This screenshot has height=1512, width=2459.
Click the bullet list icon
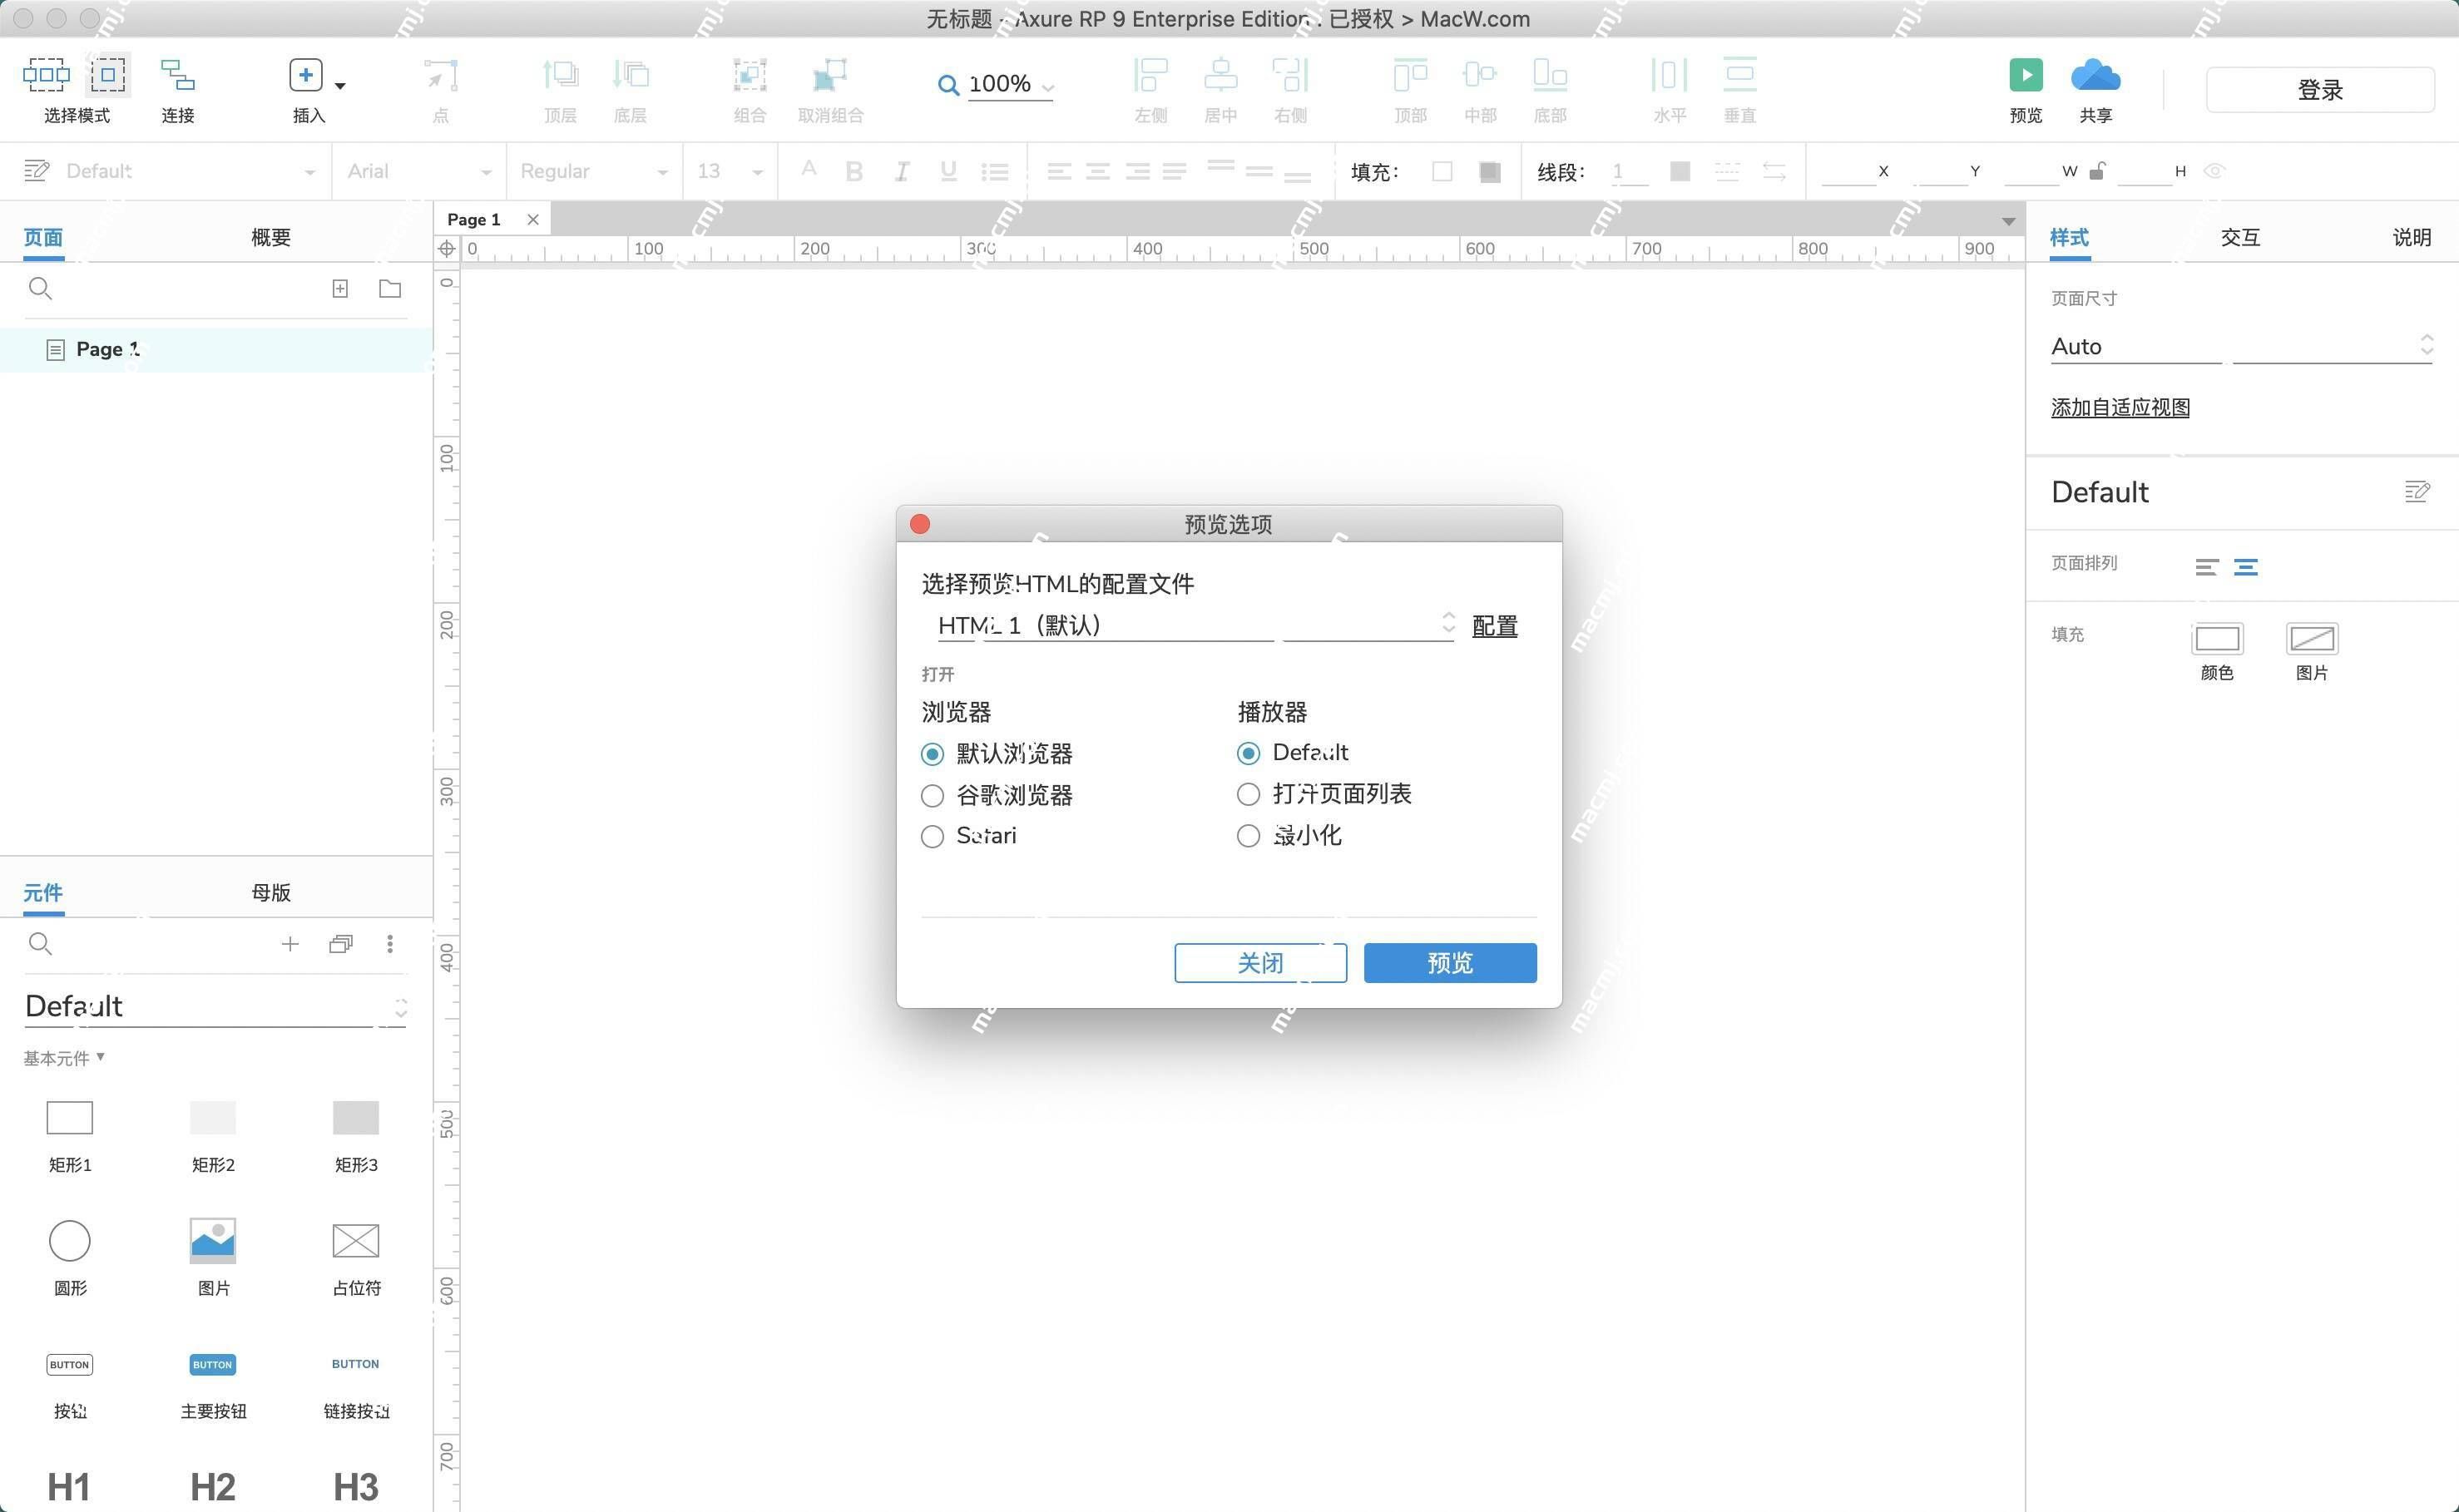pos(995,172)
